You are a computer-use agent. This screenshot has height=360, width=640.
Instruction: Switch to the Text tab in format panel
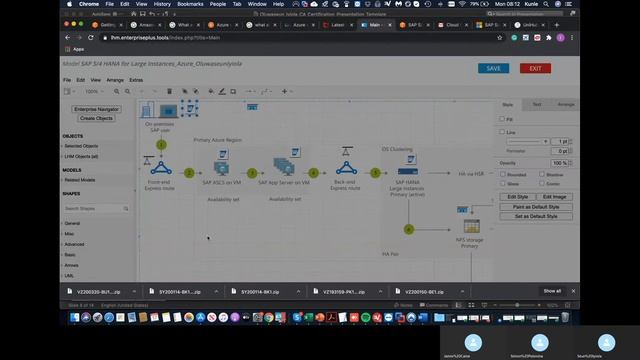coord(537,104)
